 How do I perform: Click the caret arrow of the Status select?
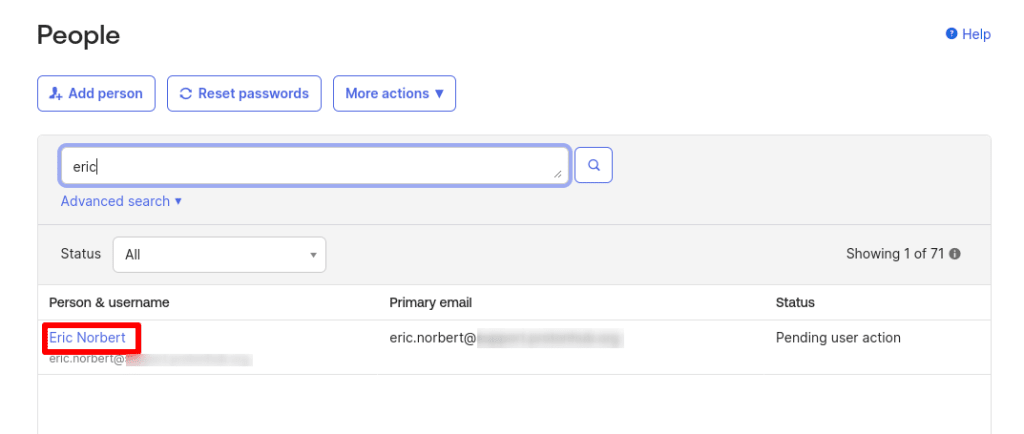pos(313,255)
